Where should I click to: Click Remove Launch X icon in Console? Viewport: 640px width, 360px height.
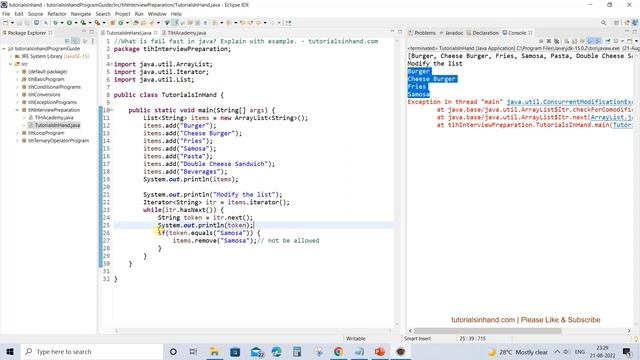pyautogui.click(x=549, y=41)
